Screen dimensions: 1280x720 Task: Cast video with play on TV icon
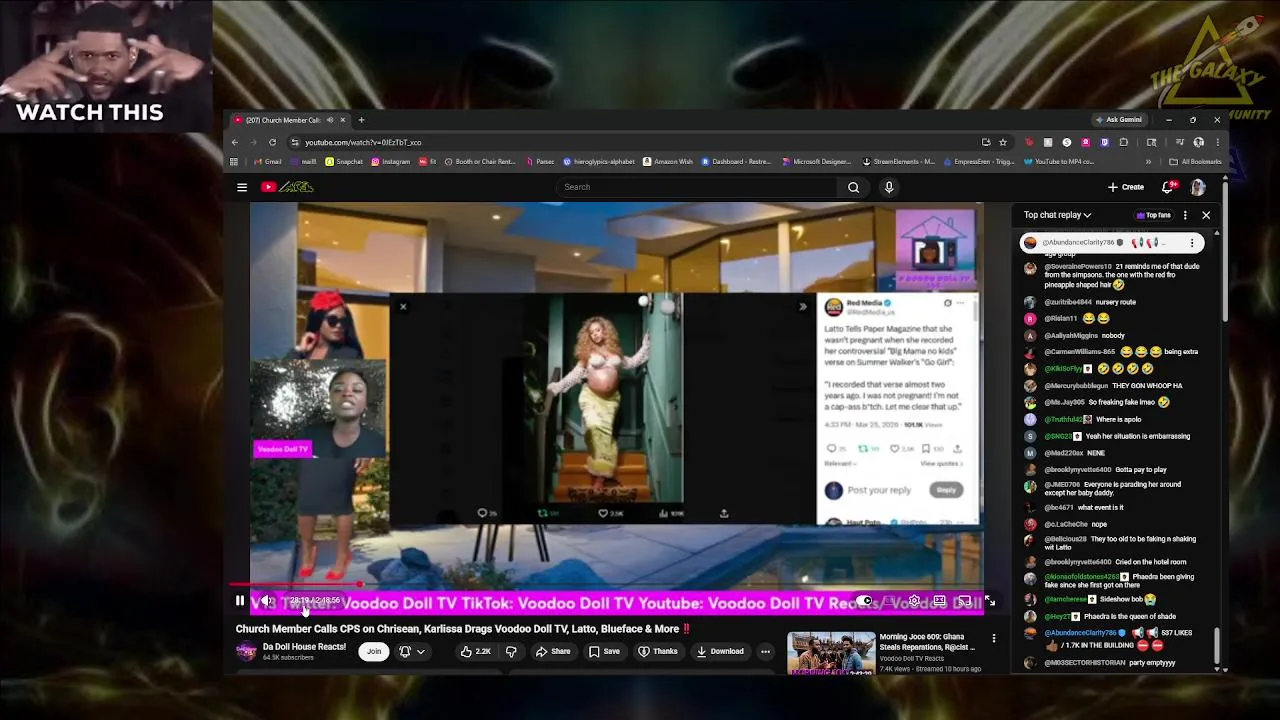click(964, 601)
